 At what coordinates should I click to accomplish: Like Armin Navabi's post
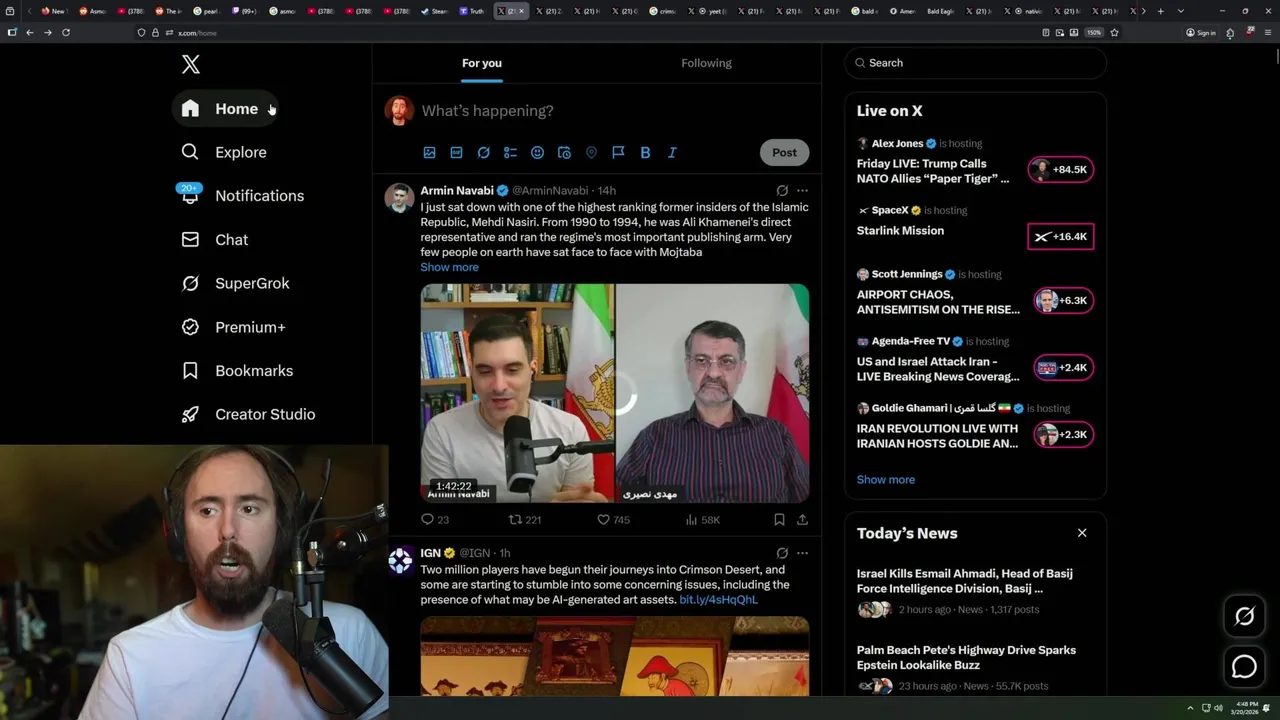pyautogui.click(x=613, y=520)
